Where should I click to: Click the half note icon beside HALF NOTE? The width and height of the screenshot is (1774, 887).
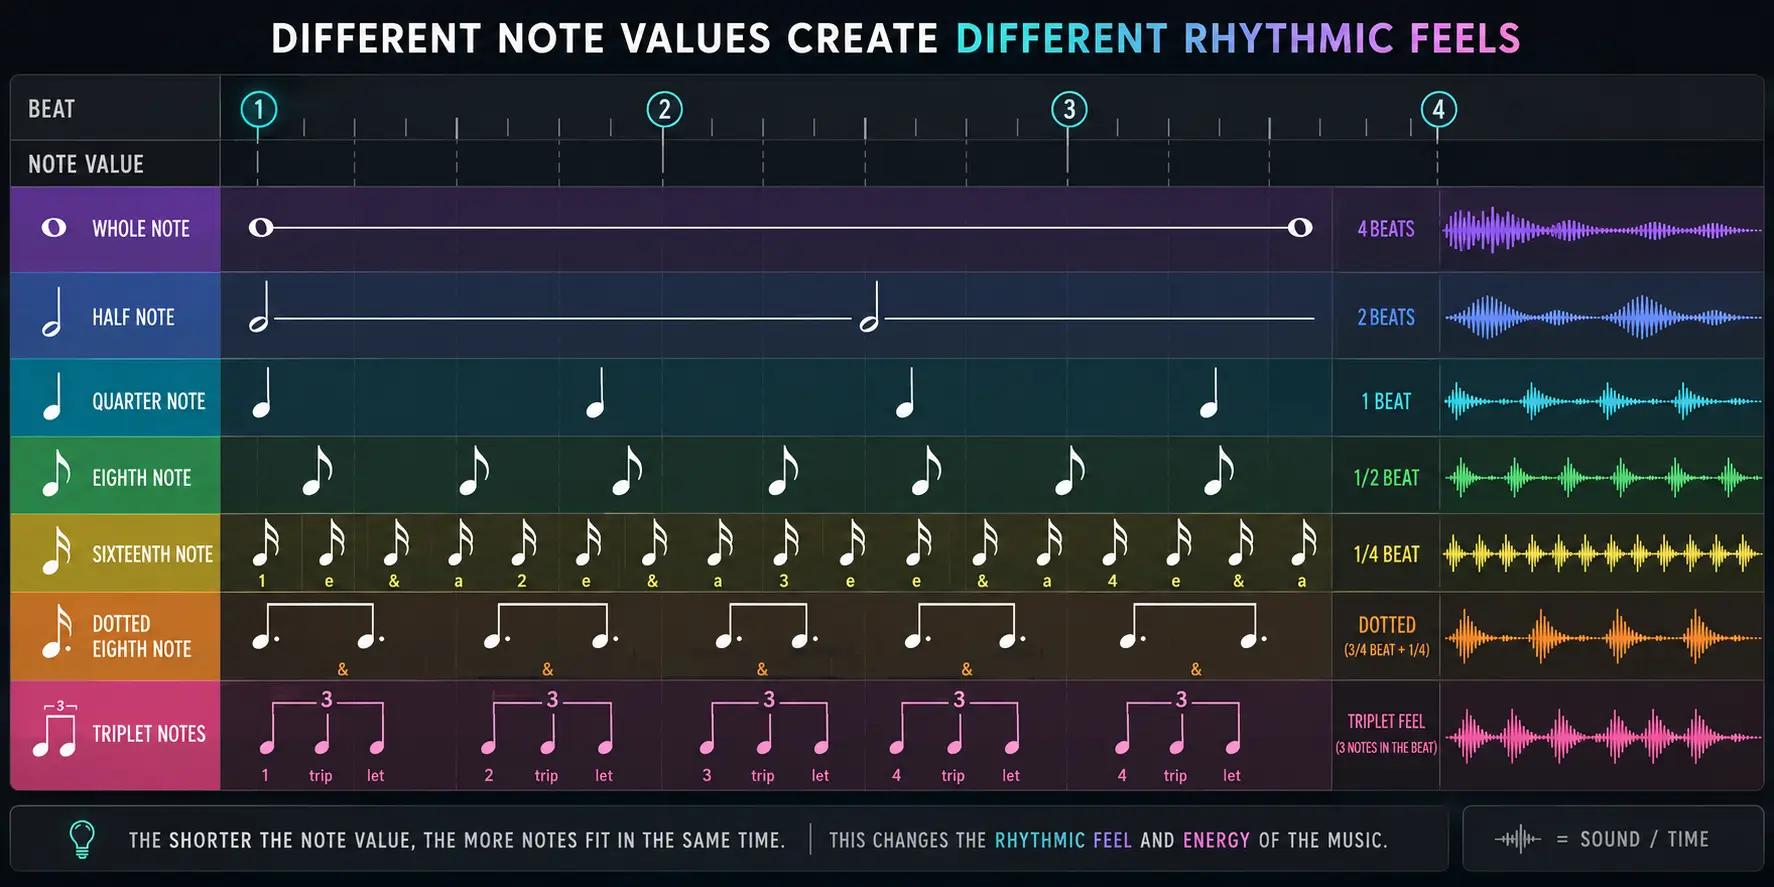coord(52,313)
